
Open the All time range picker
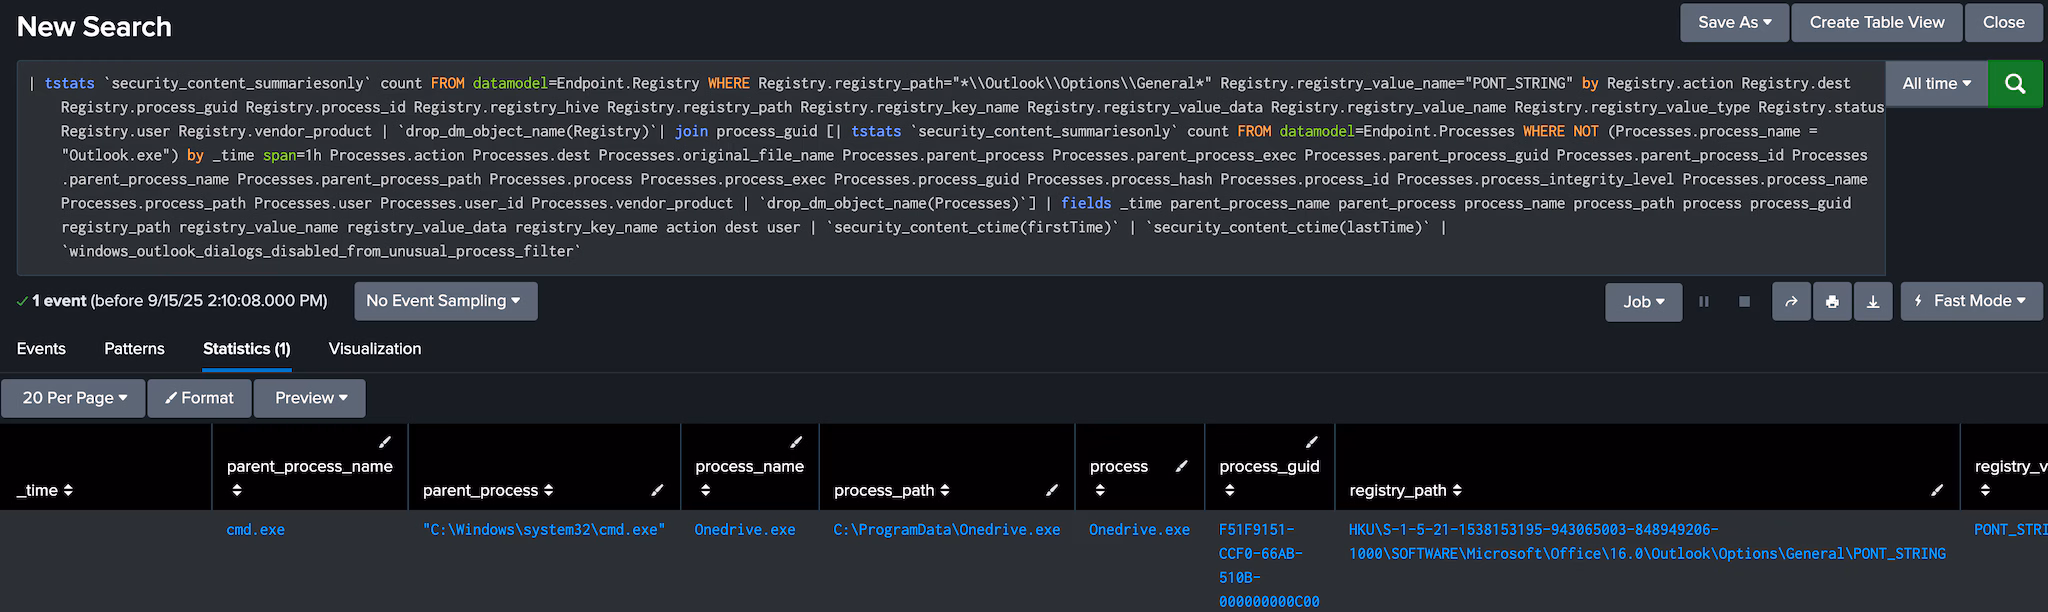point(1936,84)
